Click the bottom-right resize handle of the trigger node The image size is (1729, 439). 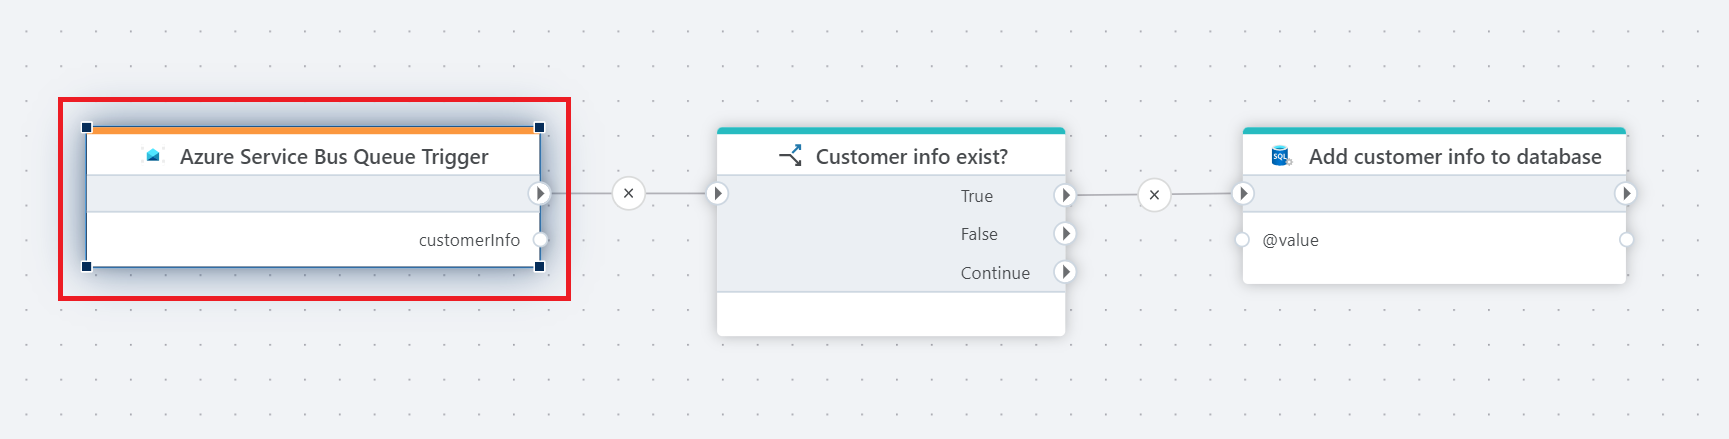(x=540, y=266)
